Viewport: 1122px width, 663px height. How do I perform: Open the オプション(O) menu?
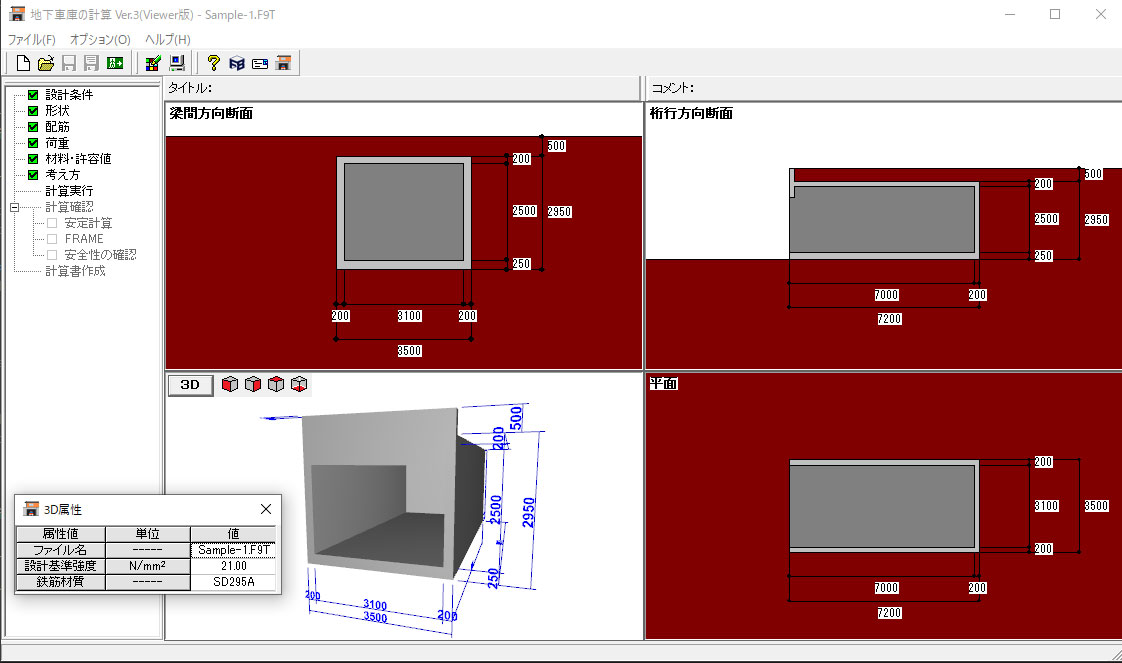[100, 39]
